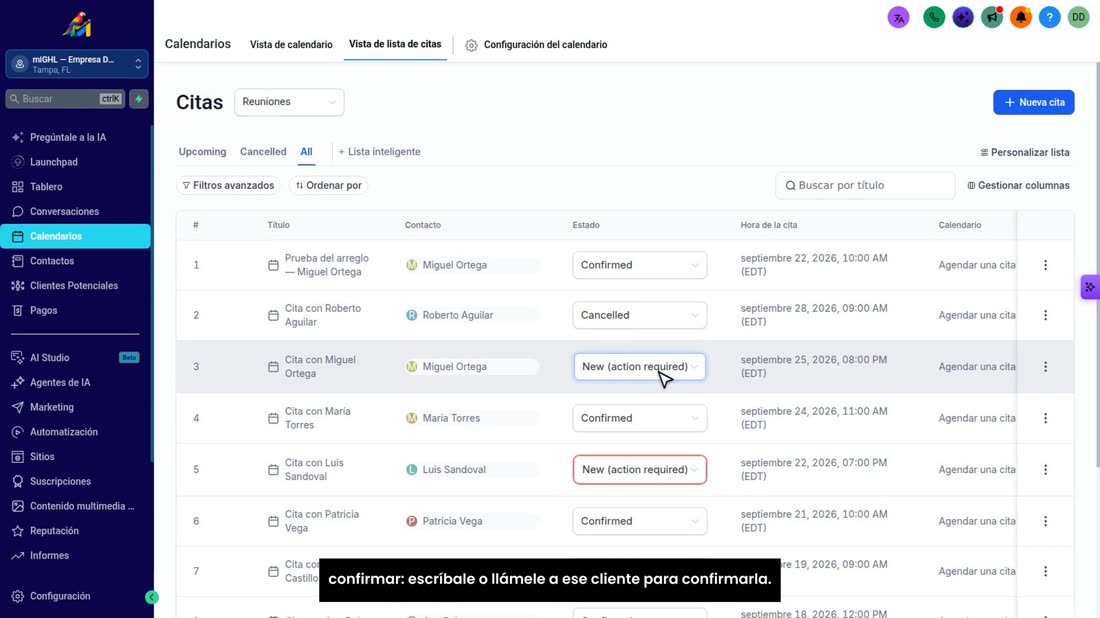Open row actions menu for Roberto Aguilar appointment
Screen dimensions: 1100x618
coord(1045,315)
